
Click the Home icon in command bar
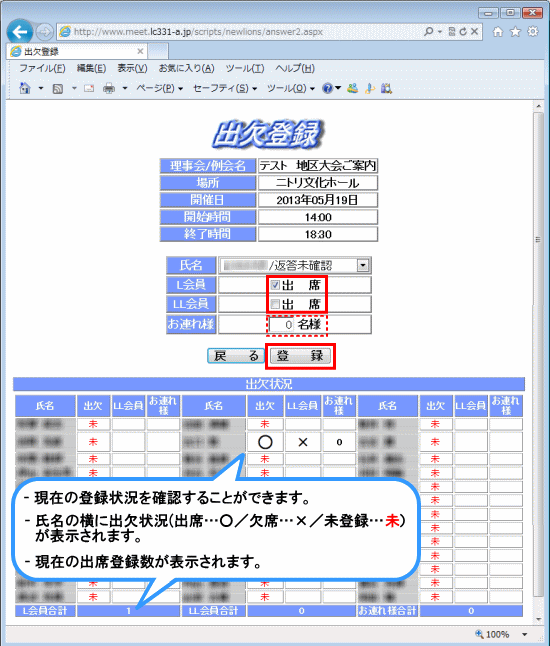25,88
